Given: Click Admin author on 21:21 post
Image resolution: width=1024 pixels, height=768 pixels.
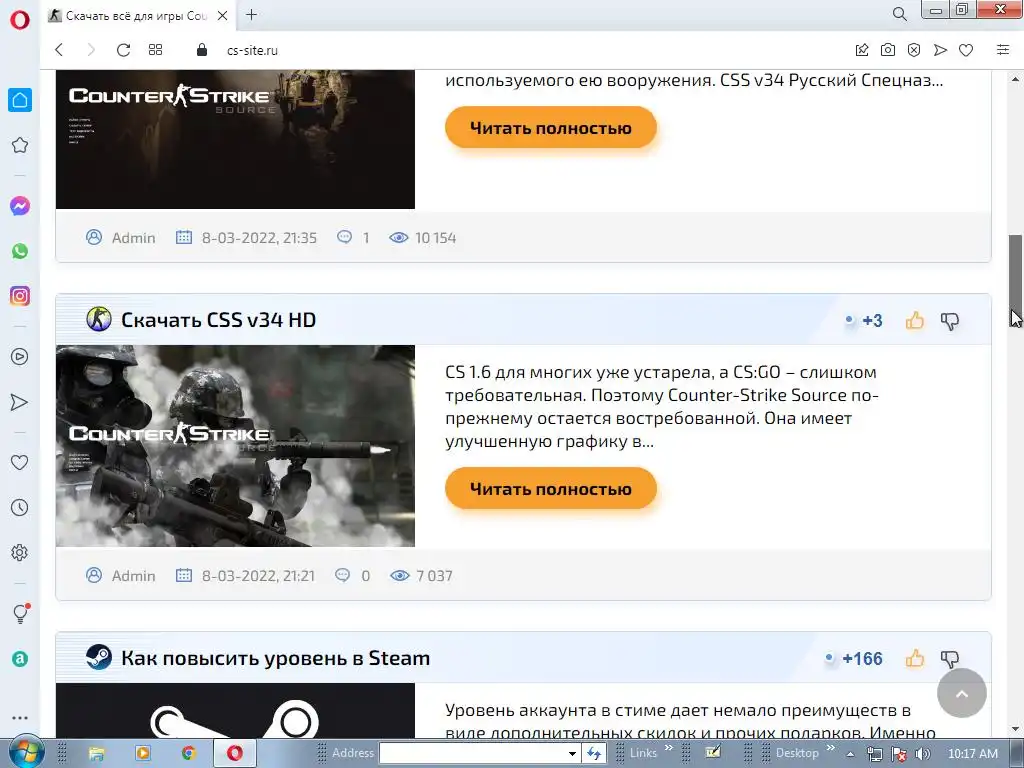Looking at the screenshot, I should pos(133,576).
